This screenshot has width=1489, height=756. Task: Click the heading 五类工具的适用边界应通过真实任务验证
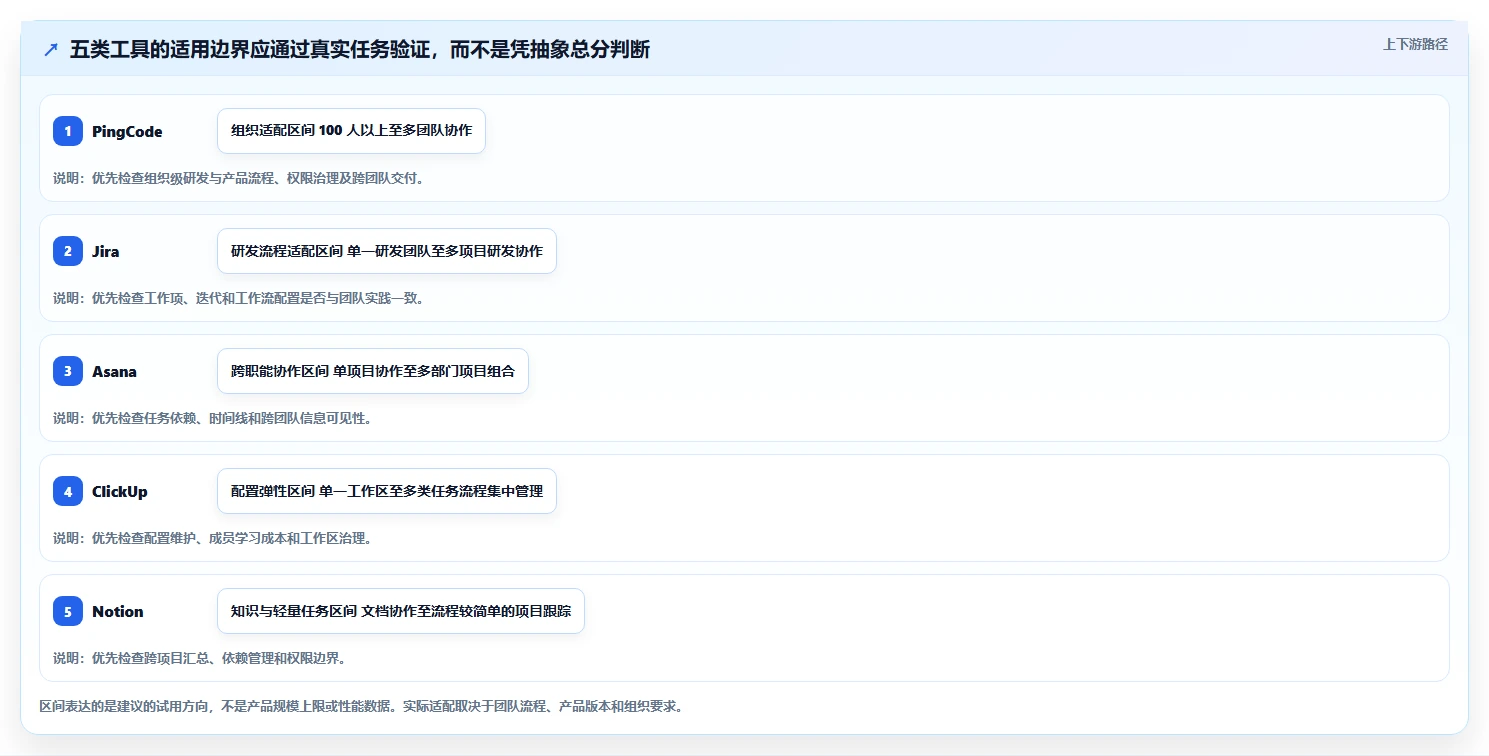(360, 50)
